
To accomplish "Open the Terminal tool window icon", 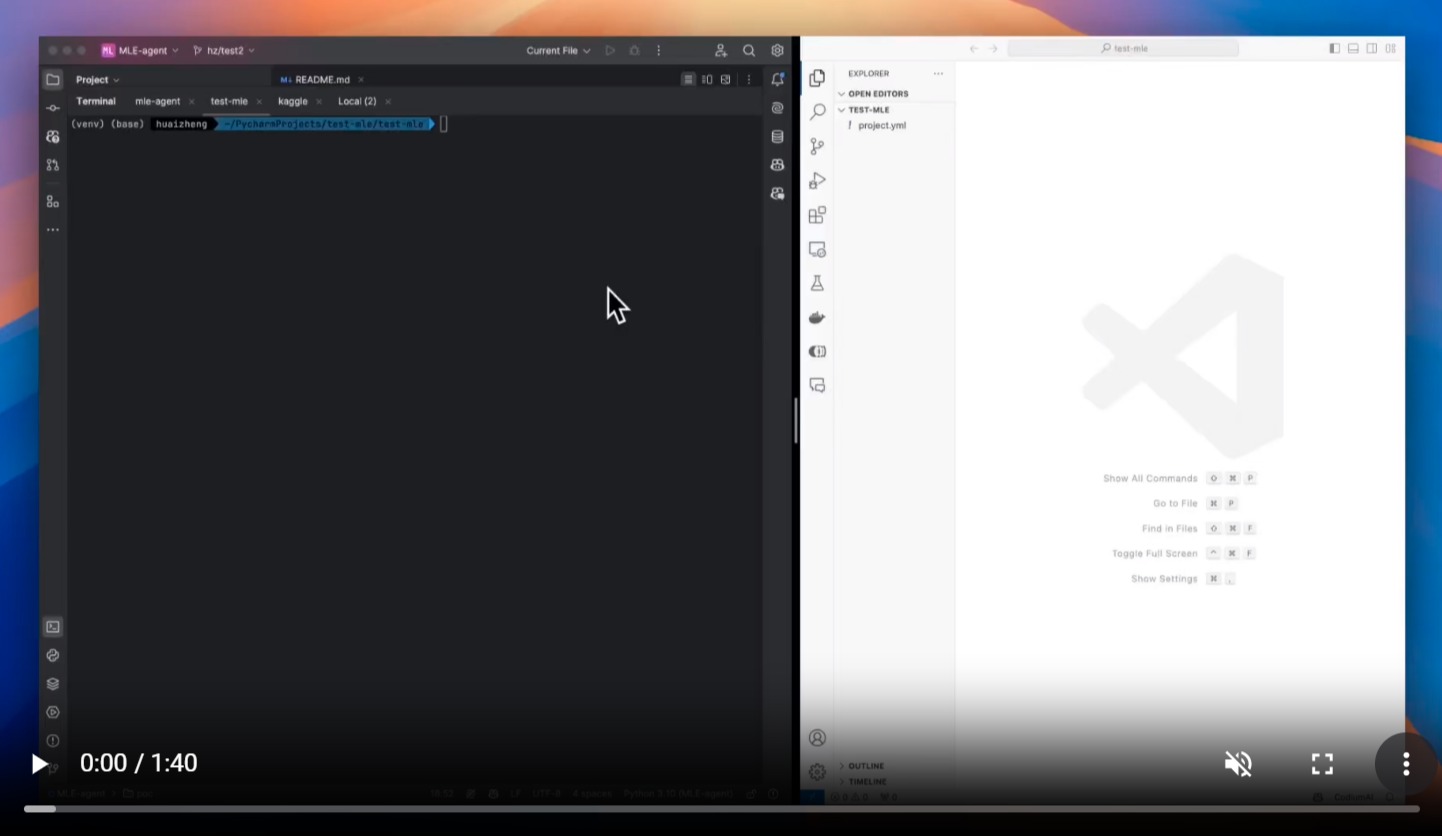I will [53, 627].
